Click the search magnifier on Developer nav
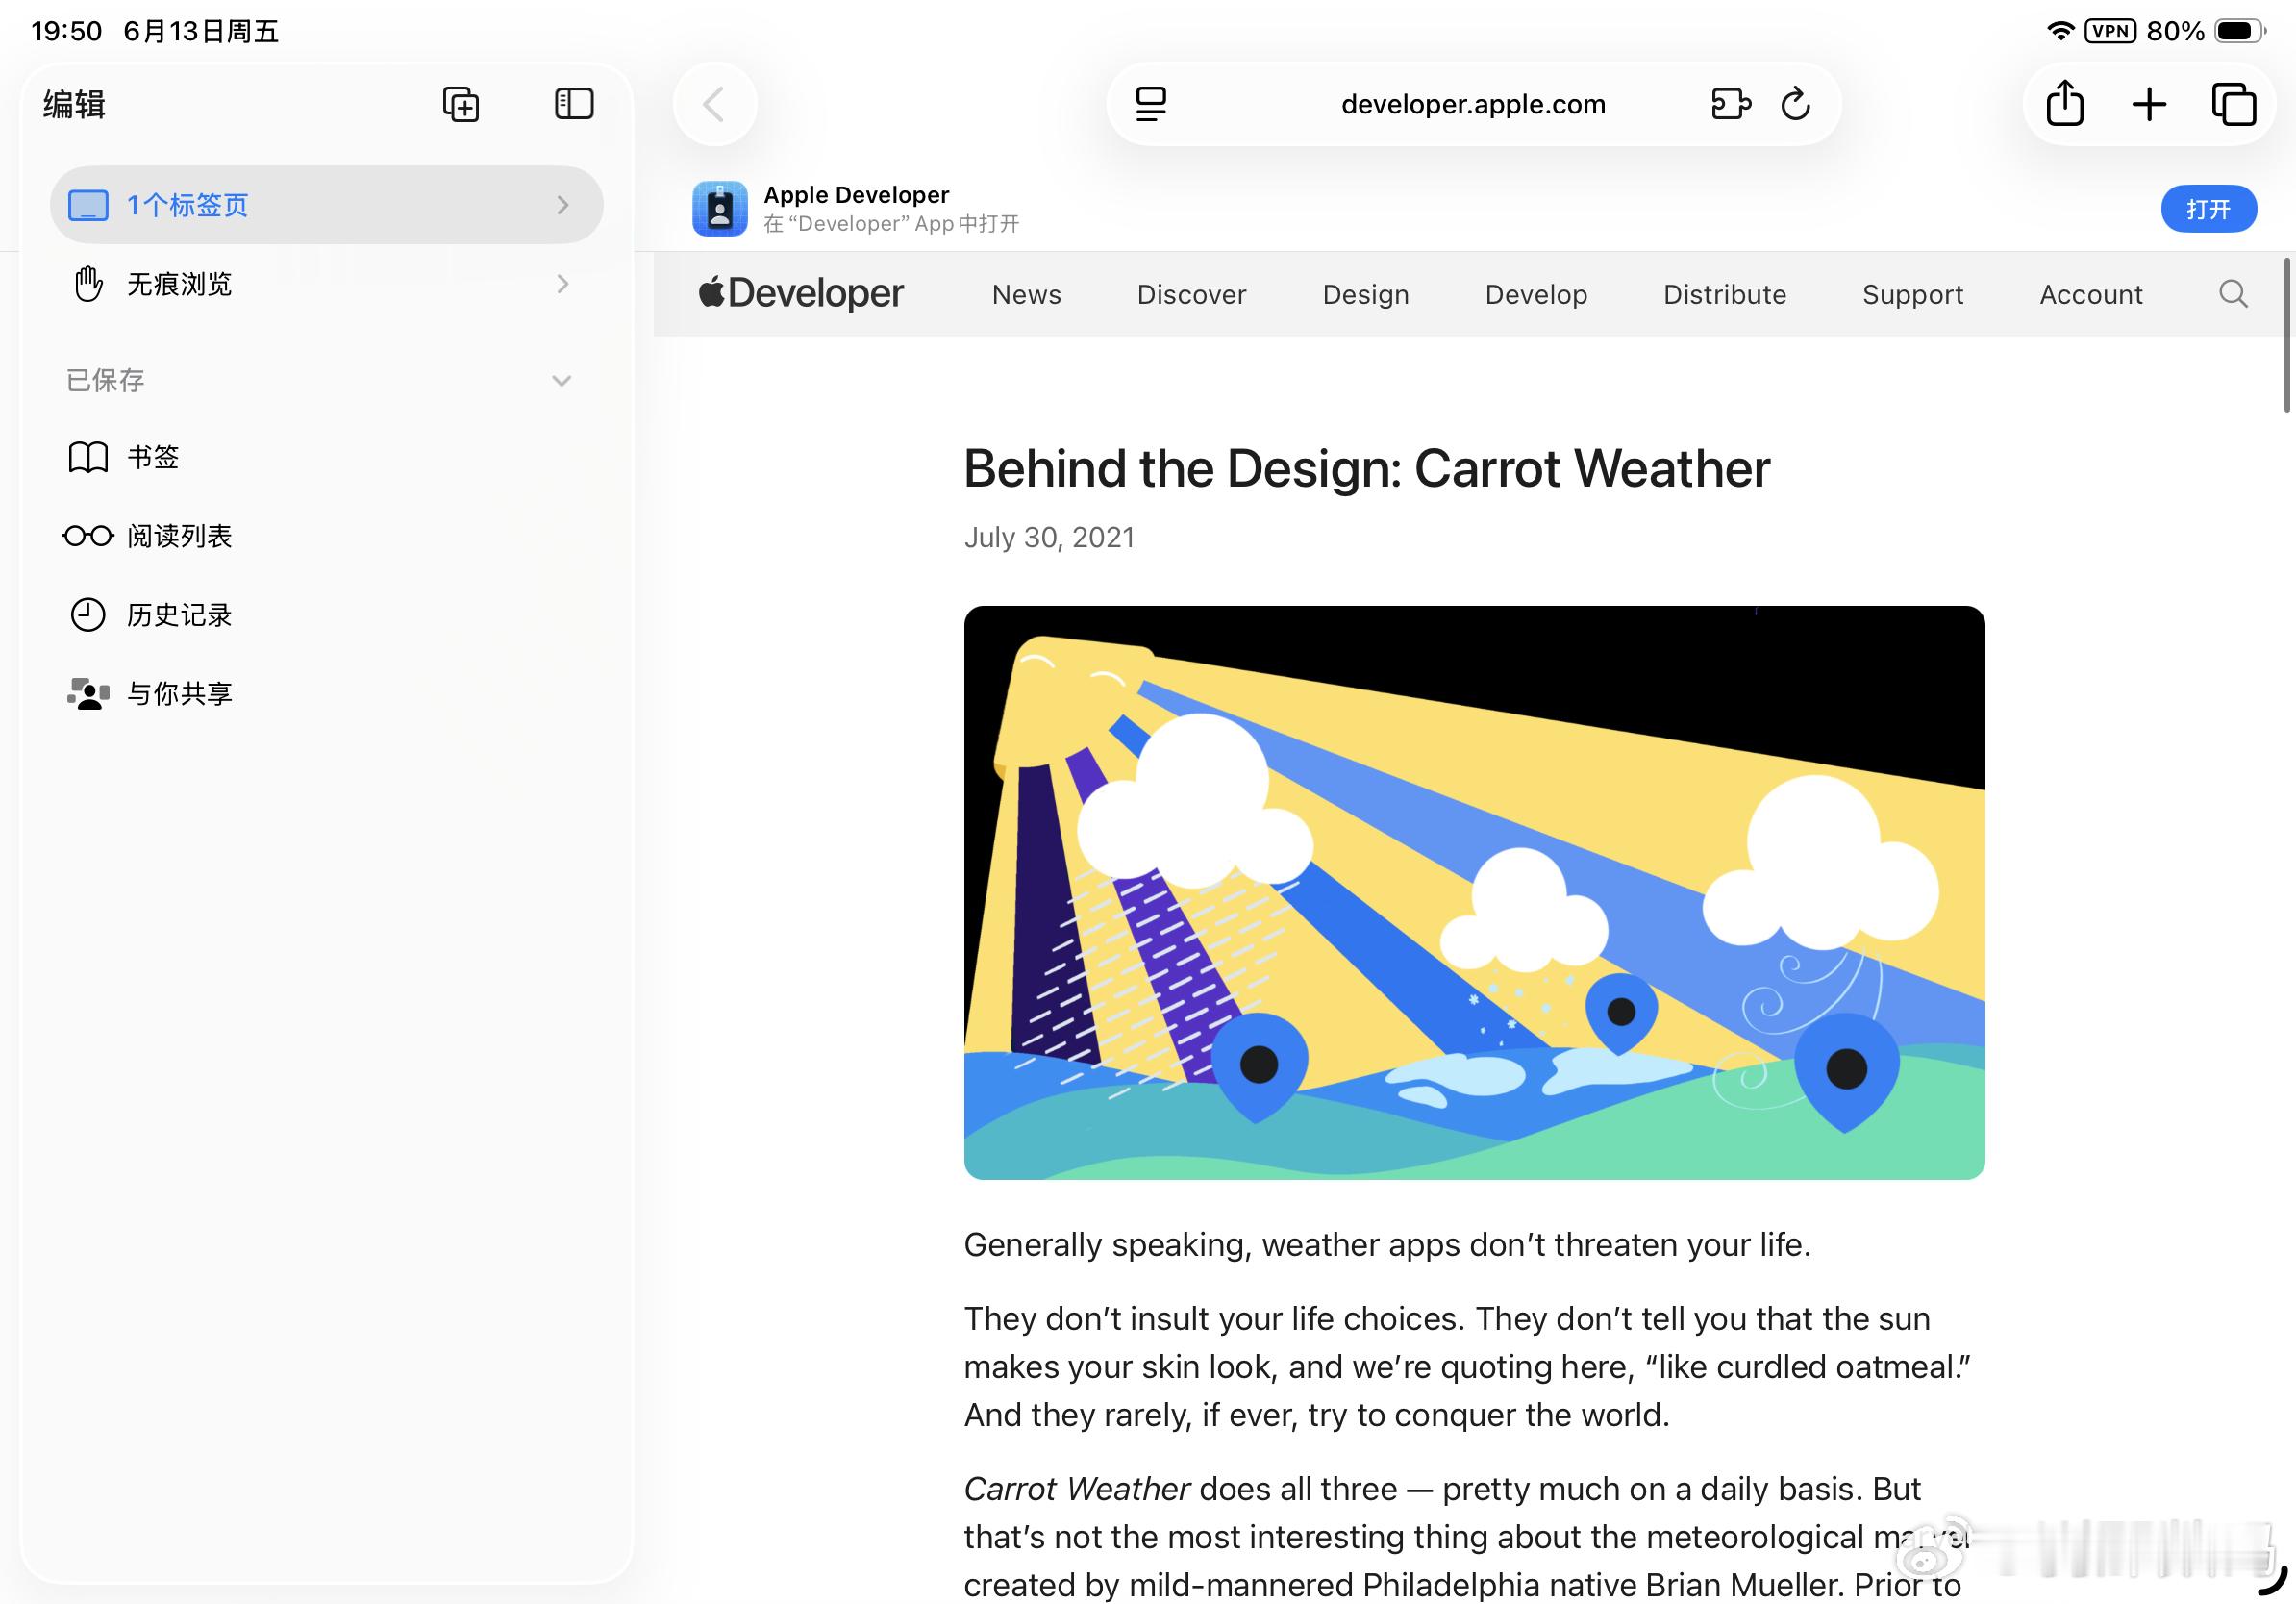The width and height of the screenshot is (2296, 1604). (2233, 294)
